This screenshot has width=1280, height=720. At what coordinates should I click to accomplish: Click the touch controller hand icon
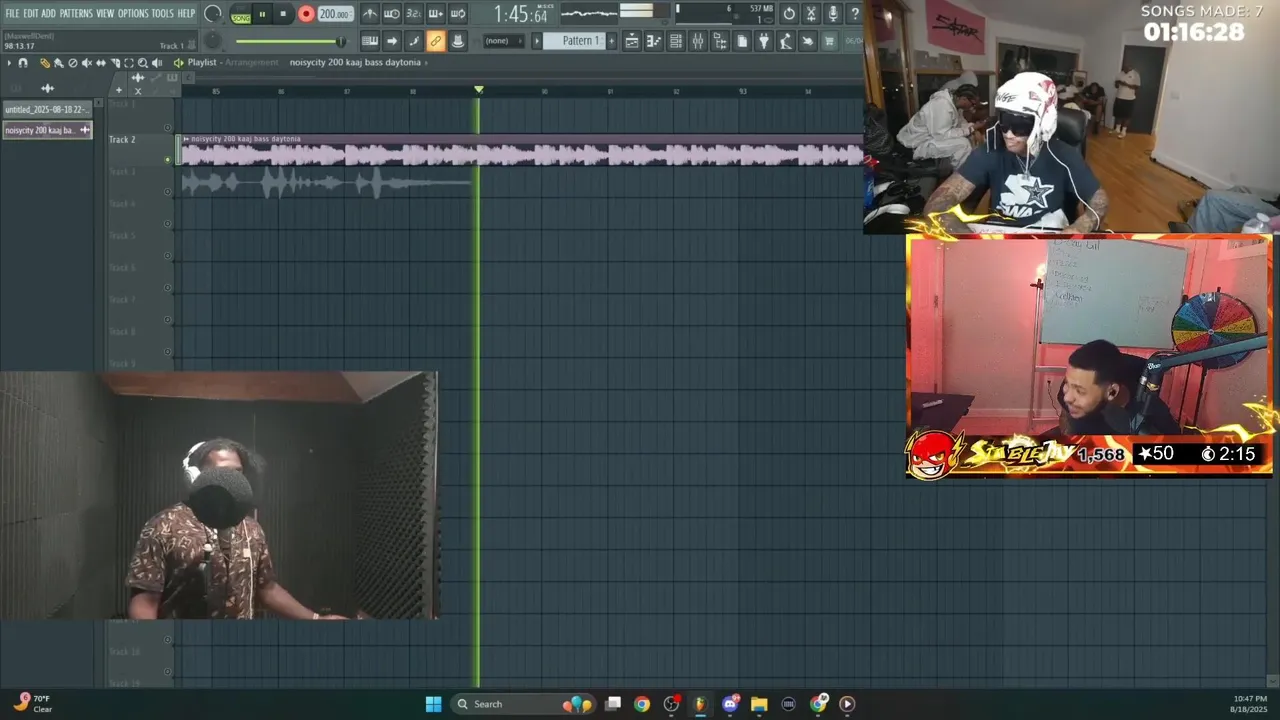coord(807,41)
